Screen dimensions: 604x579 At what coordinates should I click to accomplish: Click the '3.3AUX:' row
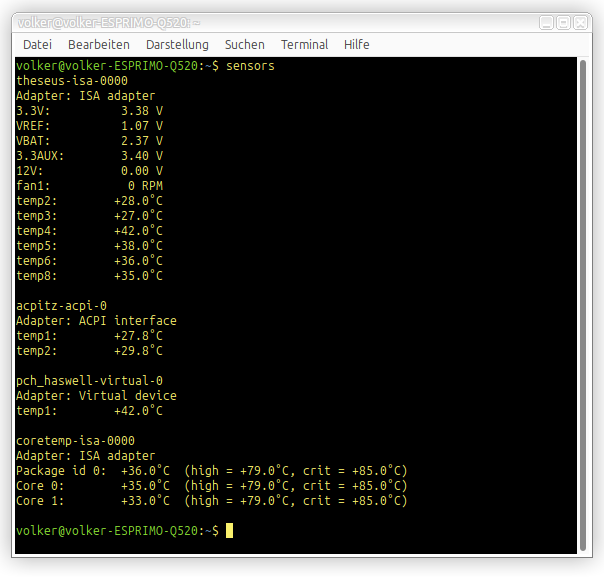[89, 156]
